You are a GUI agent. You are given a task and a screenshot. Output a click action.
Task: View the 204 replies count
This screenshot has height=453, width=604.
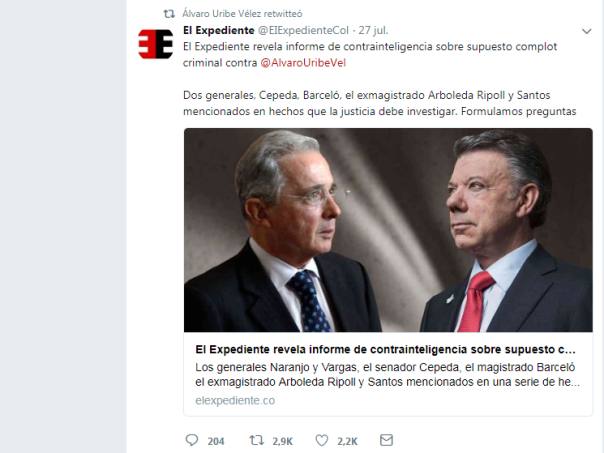(216, 441)
